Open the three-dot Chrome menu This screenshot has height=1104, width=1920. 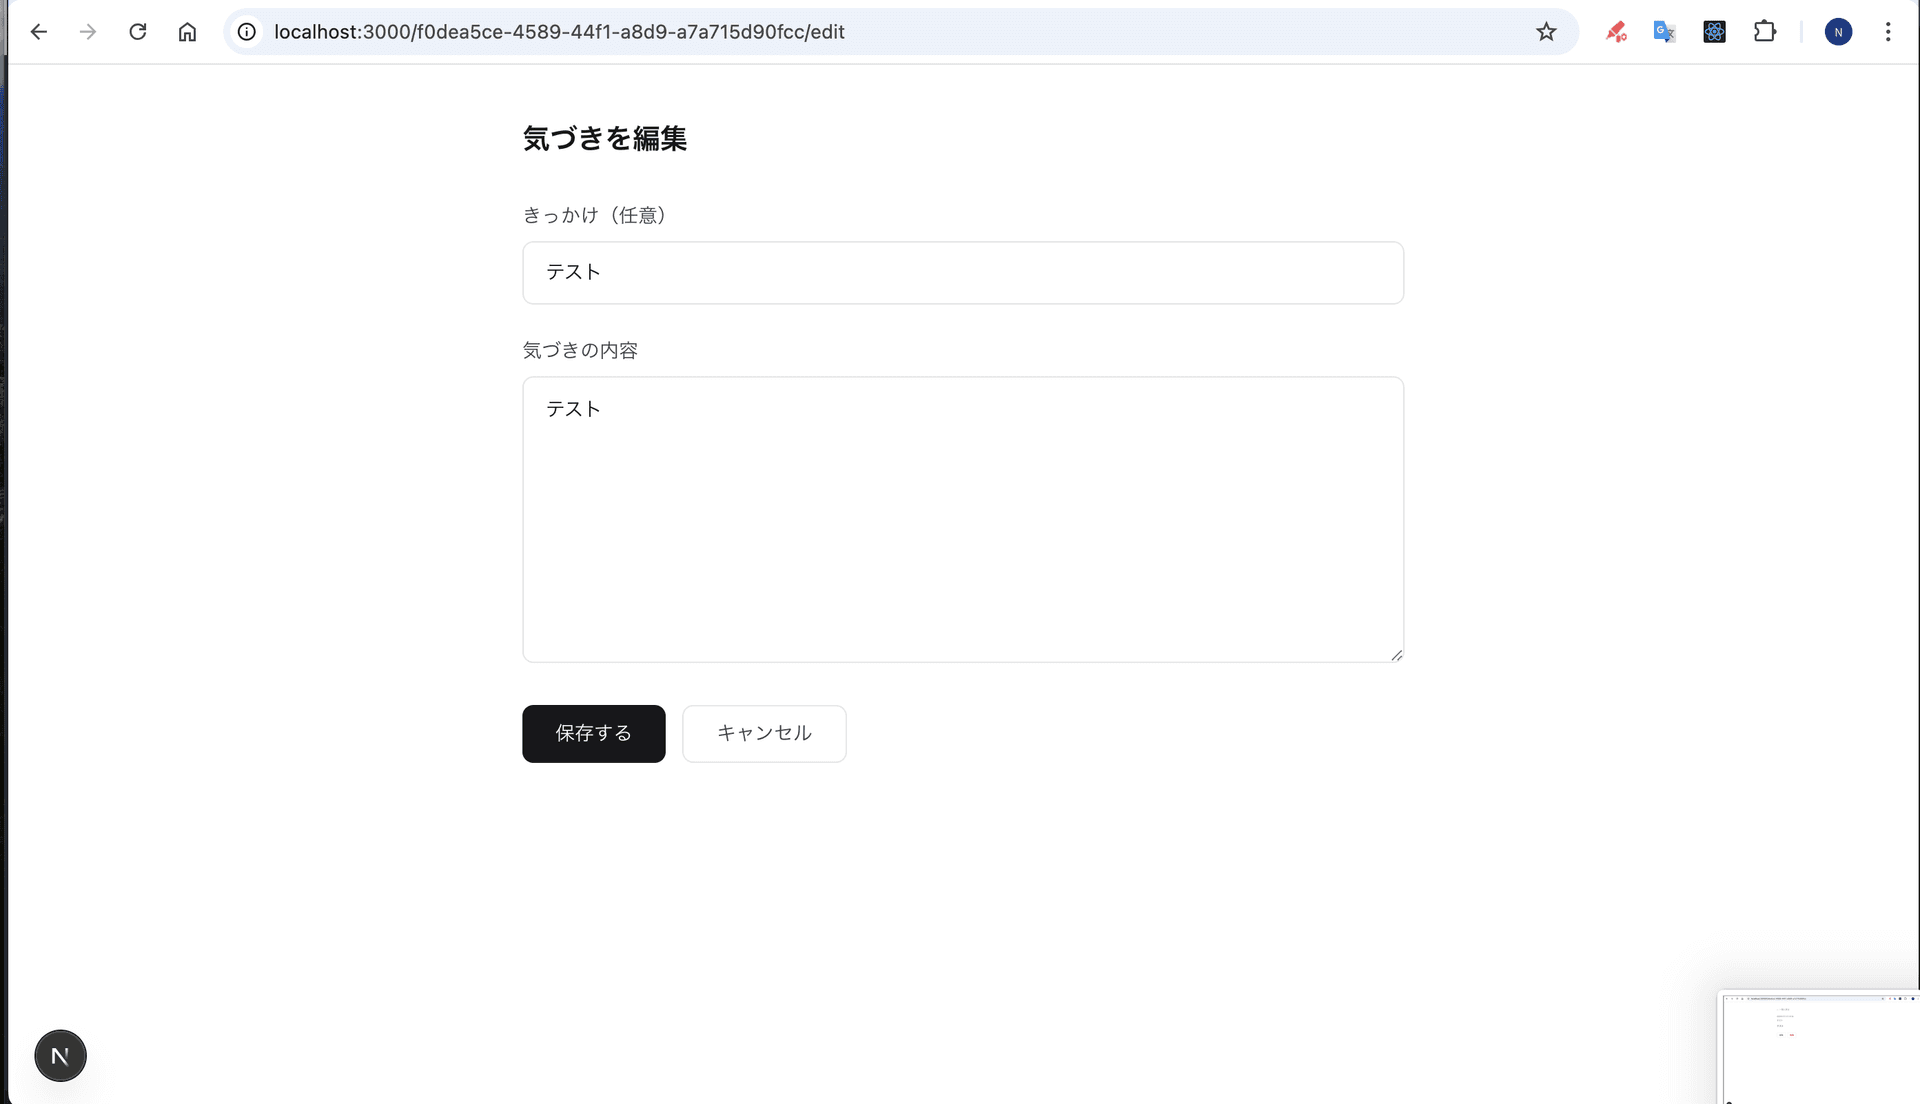1888,31
